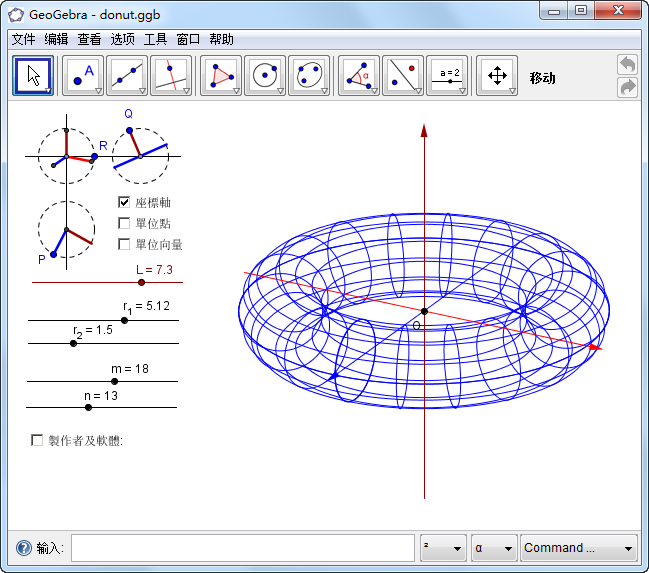
Task: Select the Slider a=2 tool
Action: (447, 75)
